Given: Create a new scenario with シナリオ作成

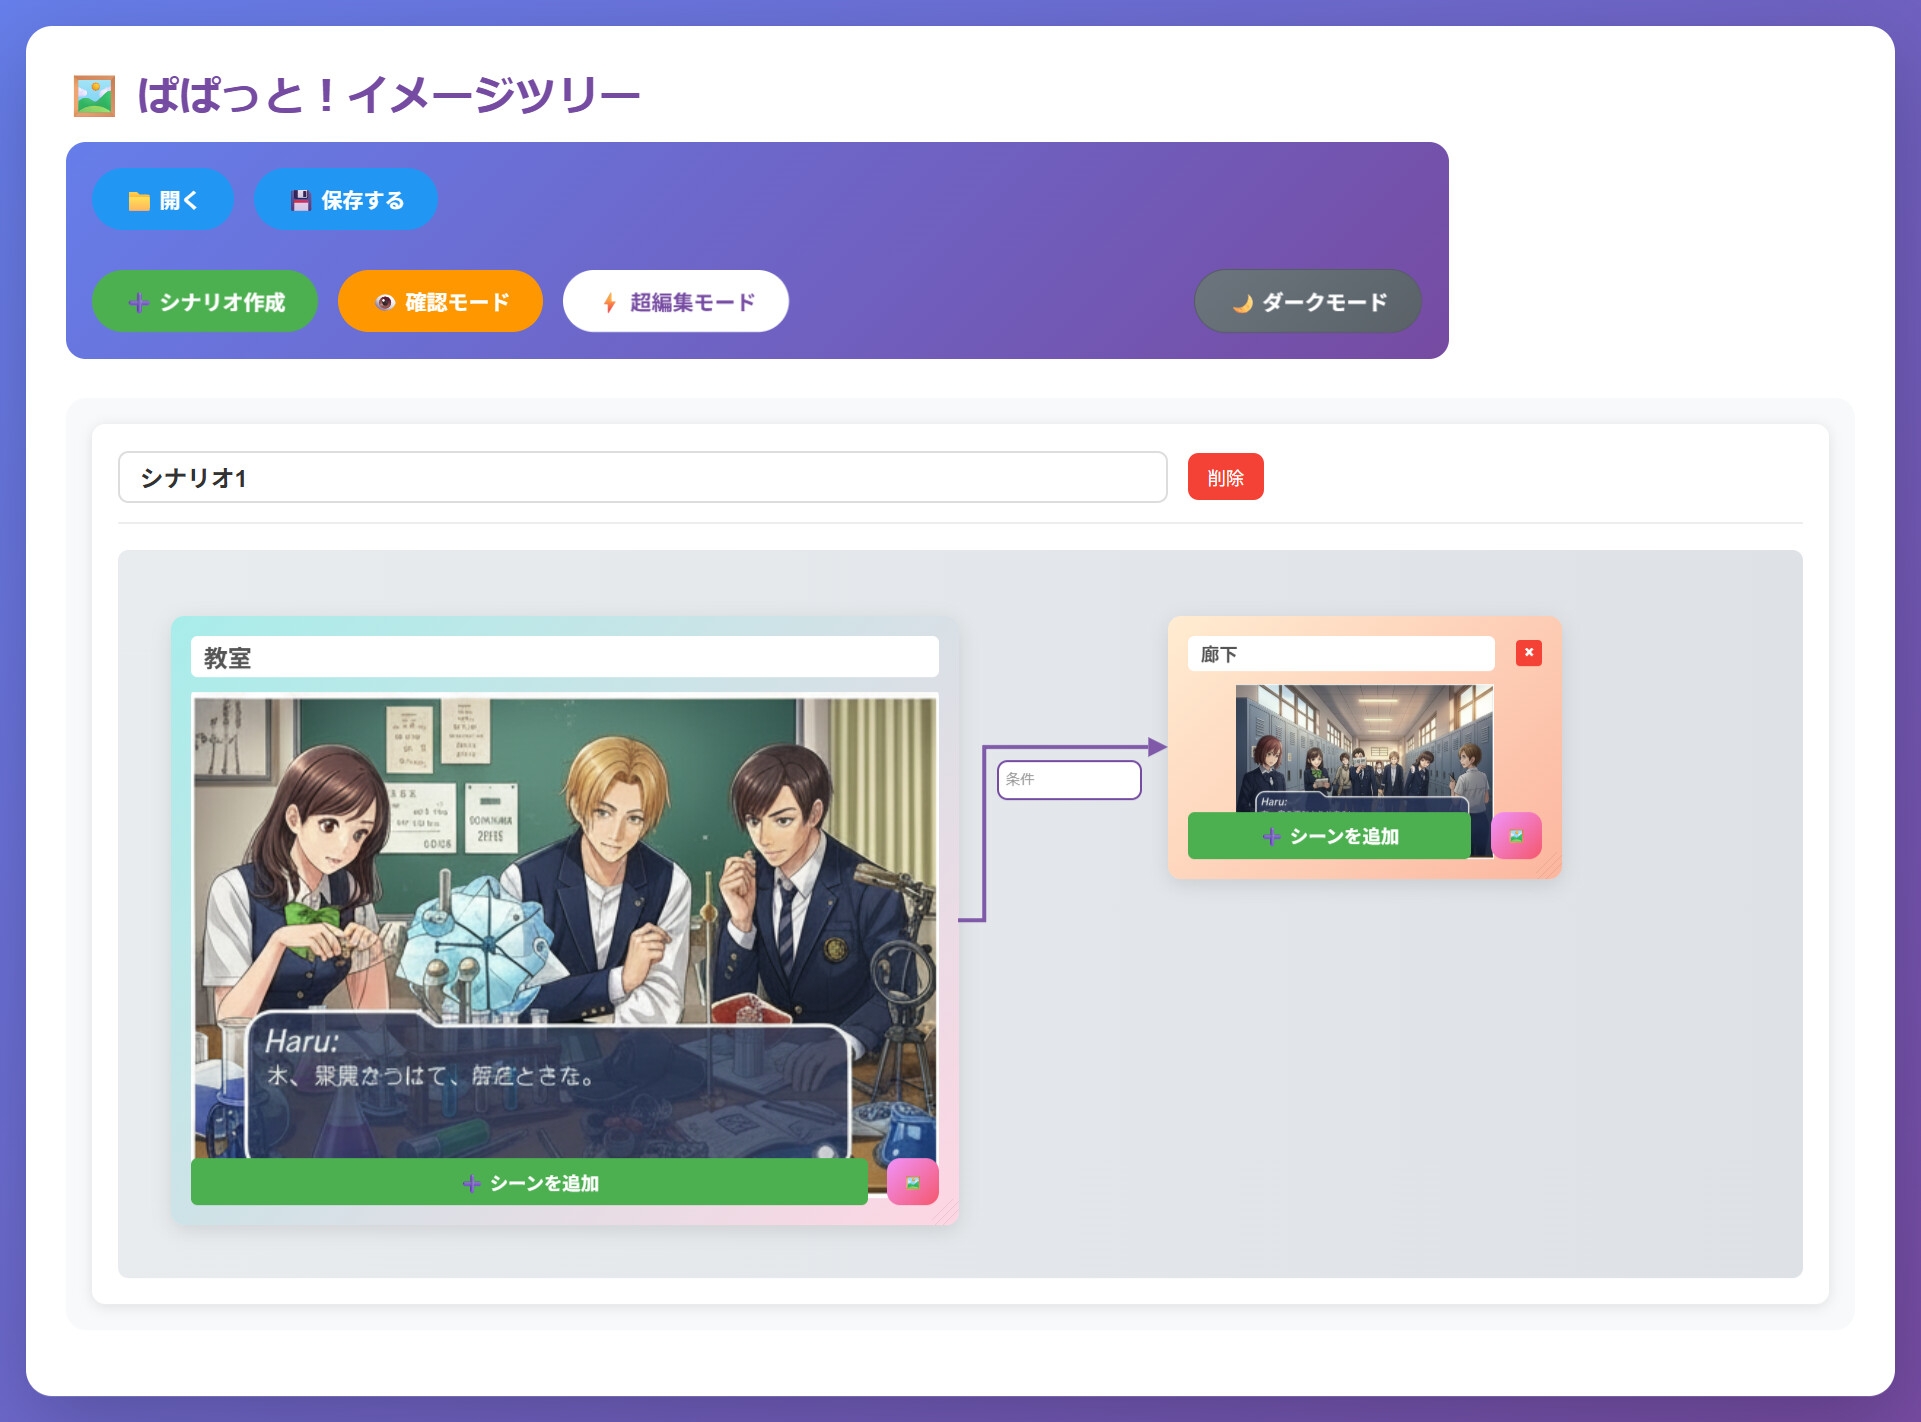Looking at the screenshot, I should [x=205, y=302].
